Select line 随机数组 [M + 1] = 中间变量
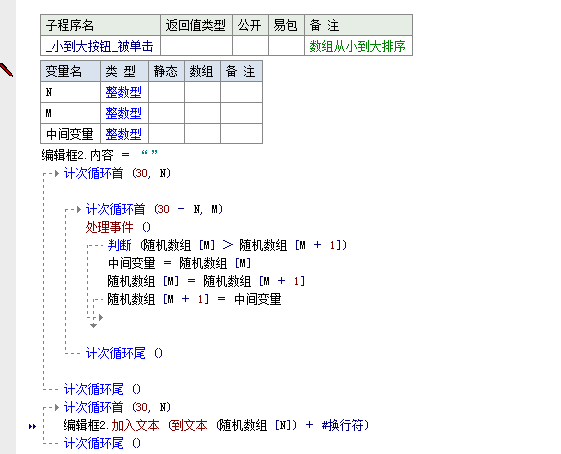This screenshot has width=561, height=454. pyautogui.click(x=194, y=299)
